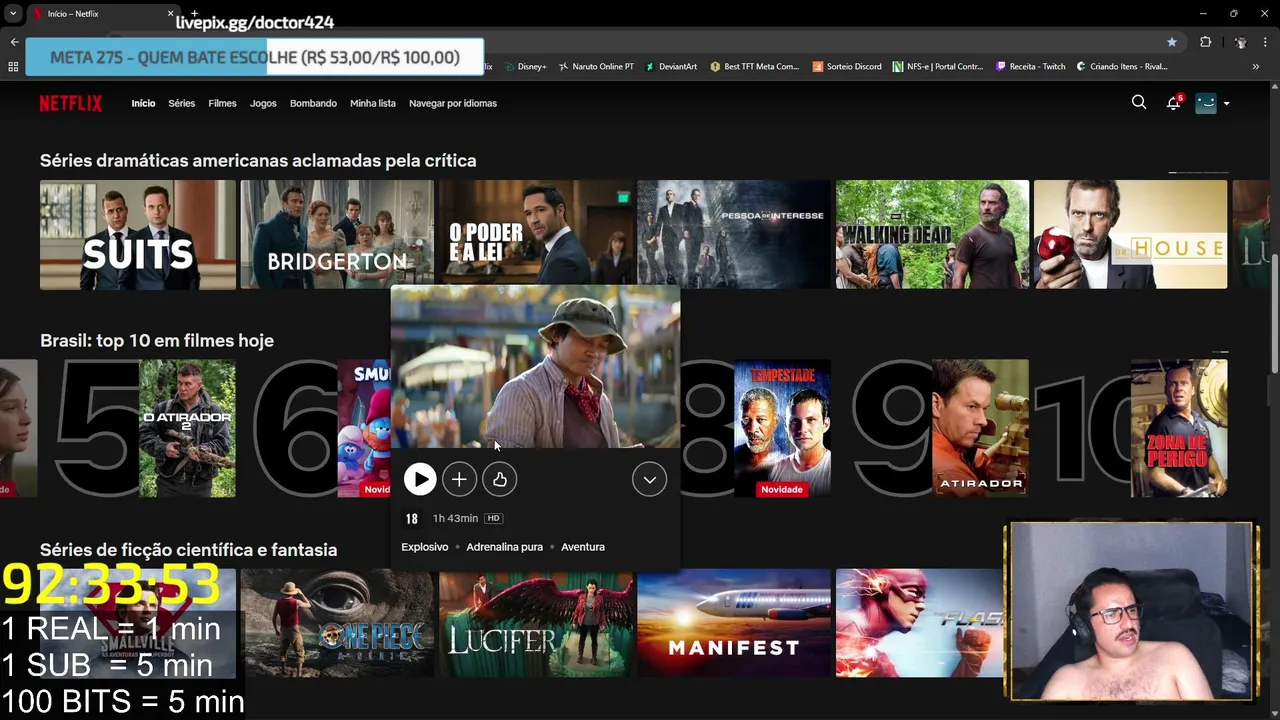Open the DeviantArt bookmark
This screenshot has width=1280, height=720.
pyautogui.click(x=671, y=66)
